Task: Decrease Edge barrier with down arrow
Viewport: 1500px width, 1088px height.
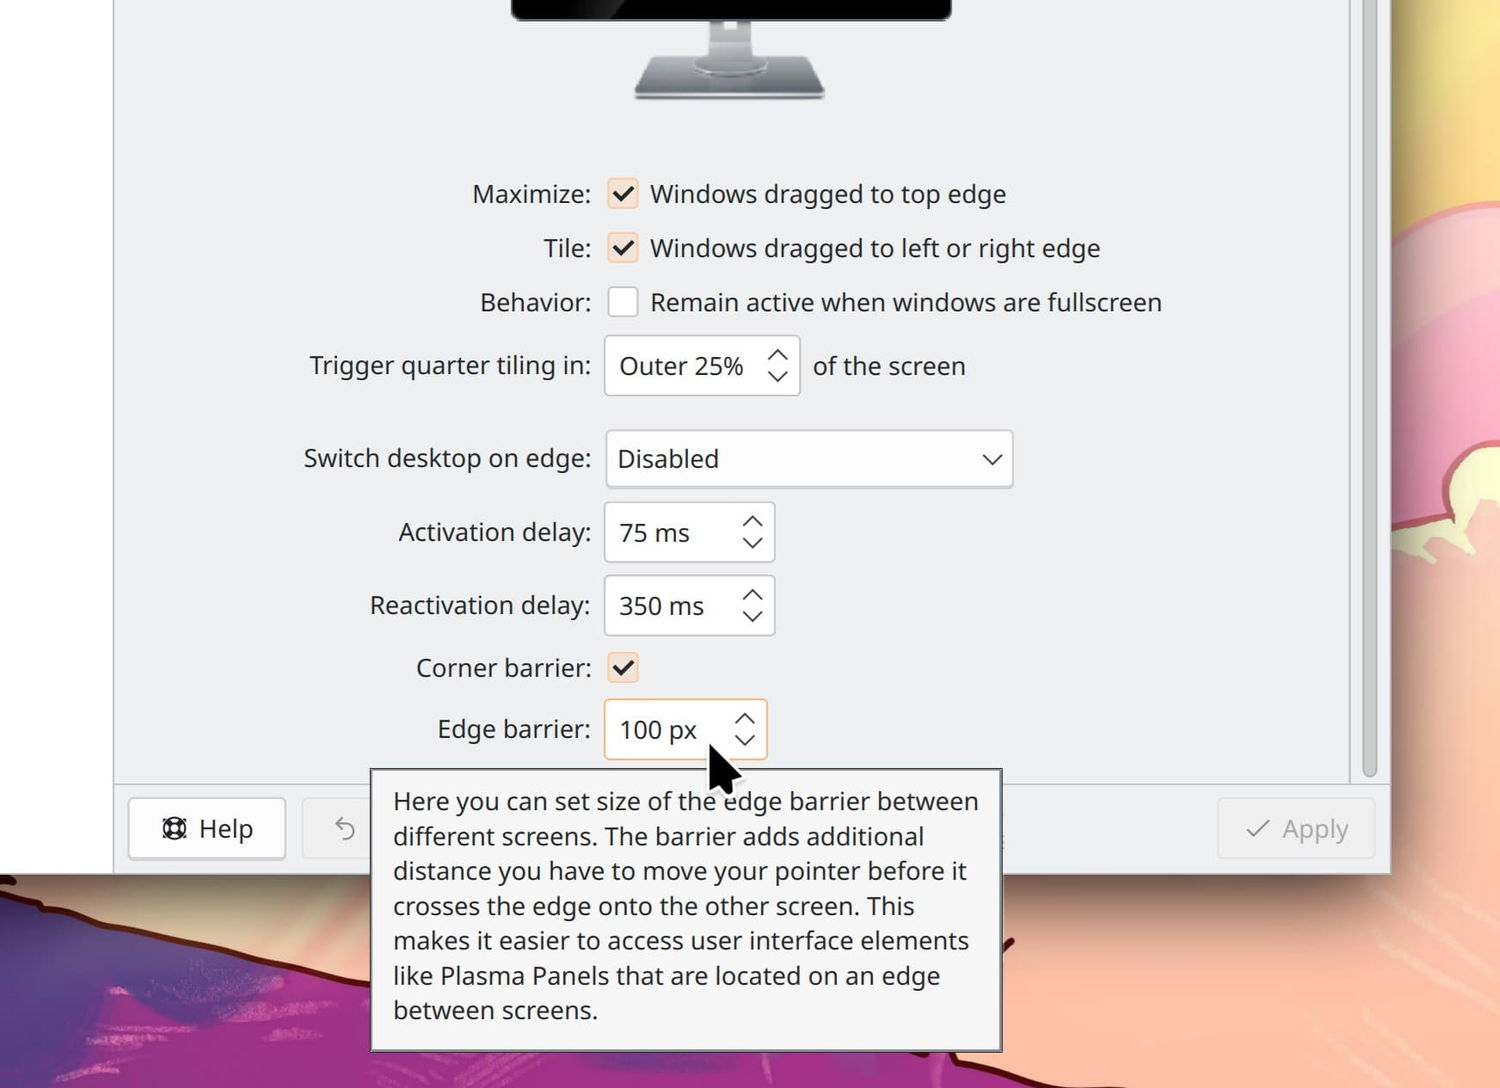Action: coord(745,740)
